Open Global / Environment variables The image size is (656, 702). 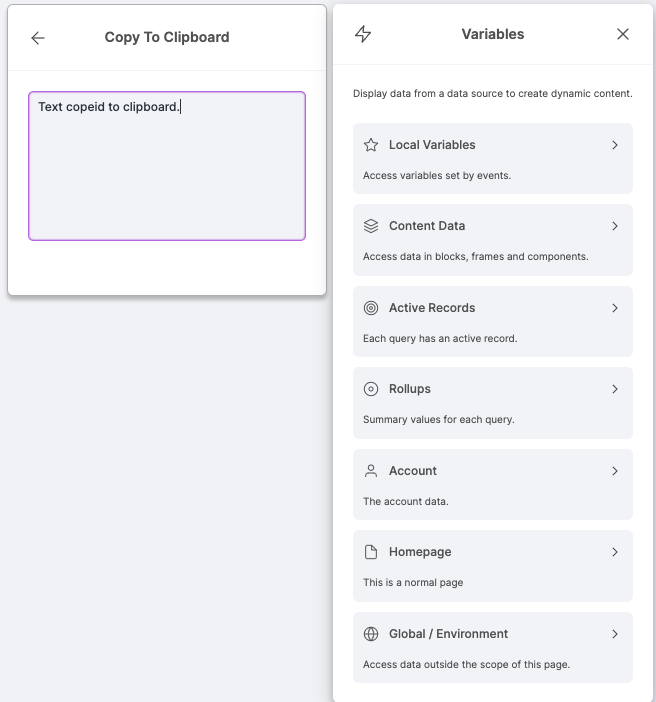pyautogui.click(x=493, y=647)
